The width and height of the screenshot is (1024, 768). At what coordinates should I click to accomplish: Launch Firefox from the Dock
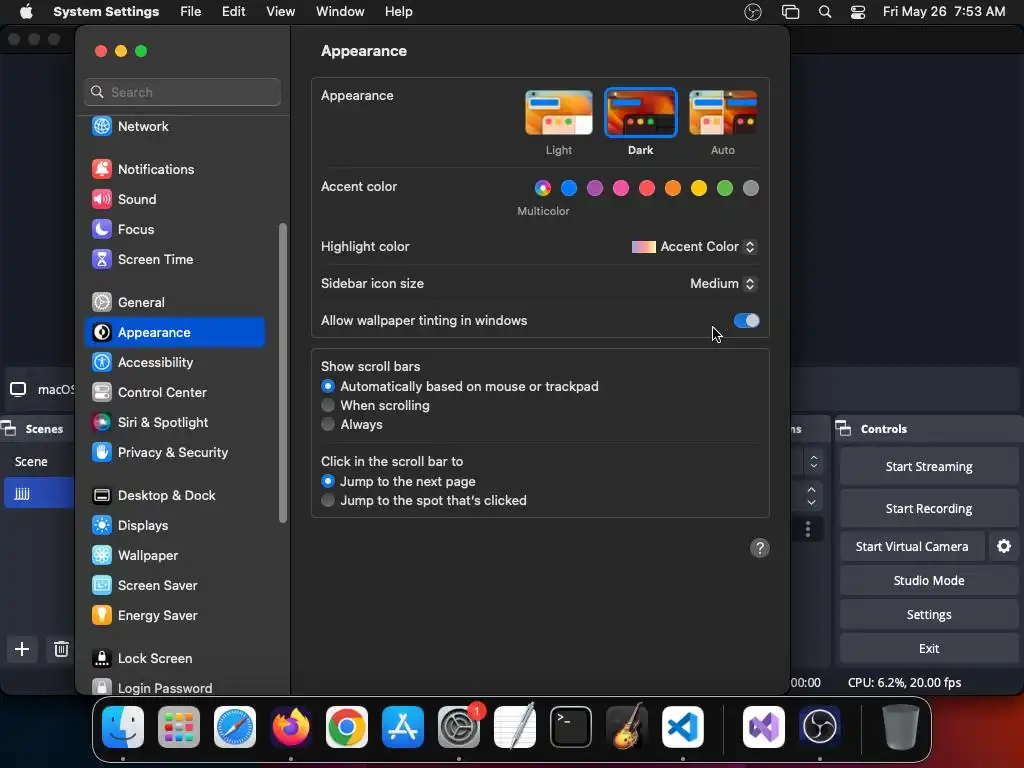tap(291, 727)
